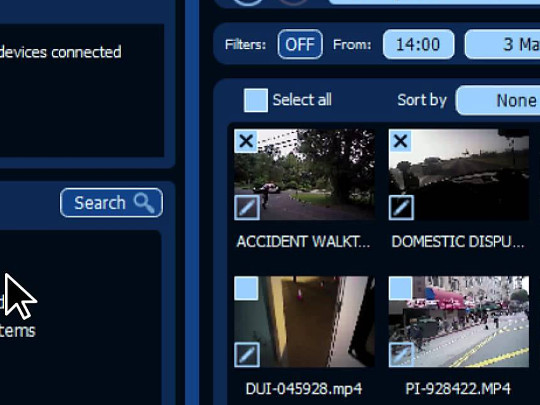The height and width of the screenshot is (405, 540).
Task: Open the date field starting with 3 Ma
Action: pyautogui.click(x=502, y=44)
